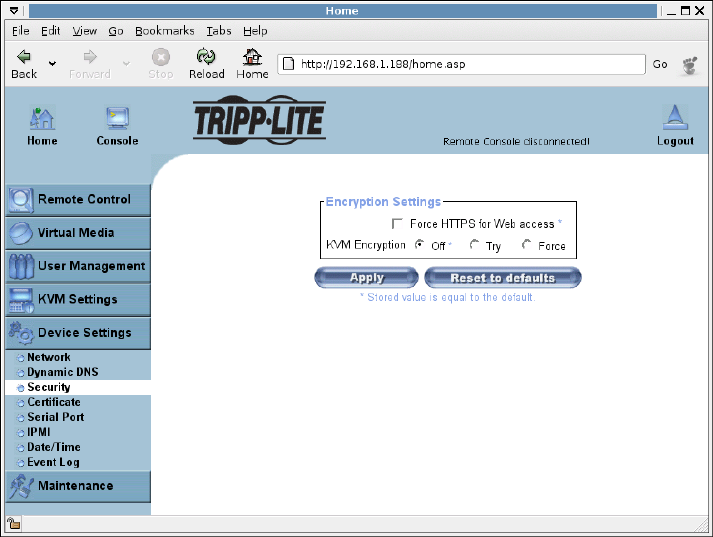Click the Logout icon
Screen dimensions: 713x537
[x=675, y=118]
